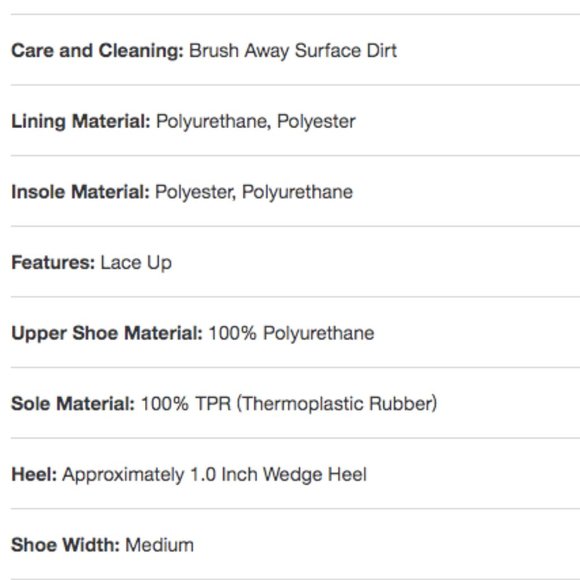Image resolution: width=580 pixels, height=580 pixels.
Task: Click the 'Shoe Width:' label
Action: (x=65, y=545)
